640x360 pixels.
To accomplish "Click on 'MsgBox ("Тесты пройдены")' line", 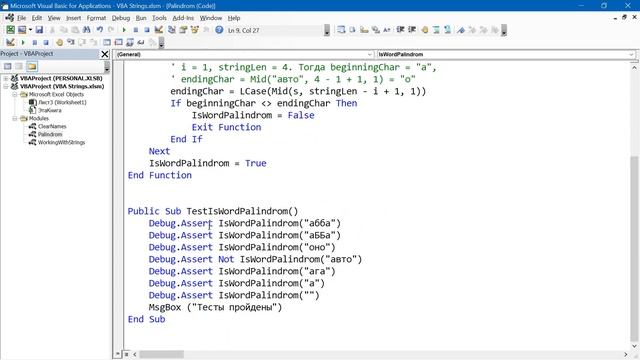I will (x=215, y=307).
